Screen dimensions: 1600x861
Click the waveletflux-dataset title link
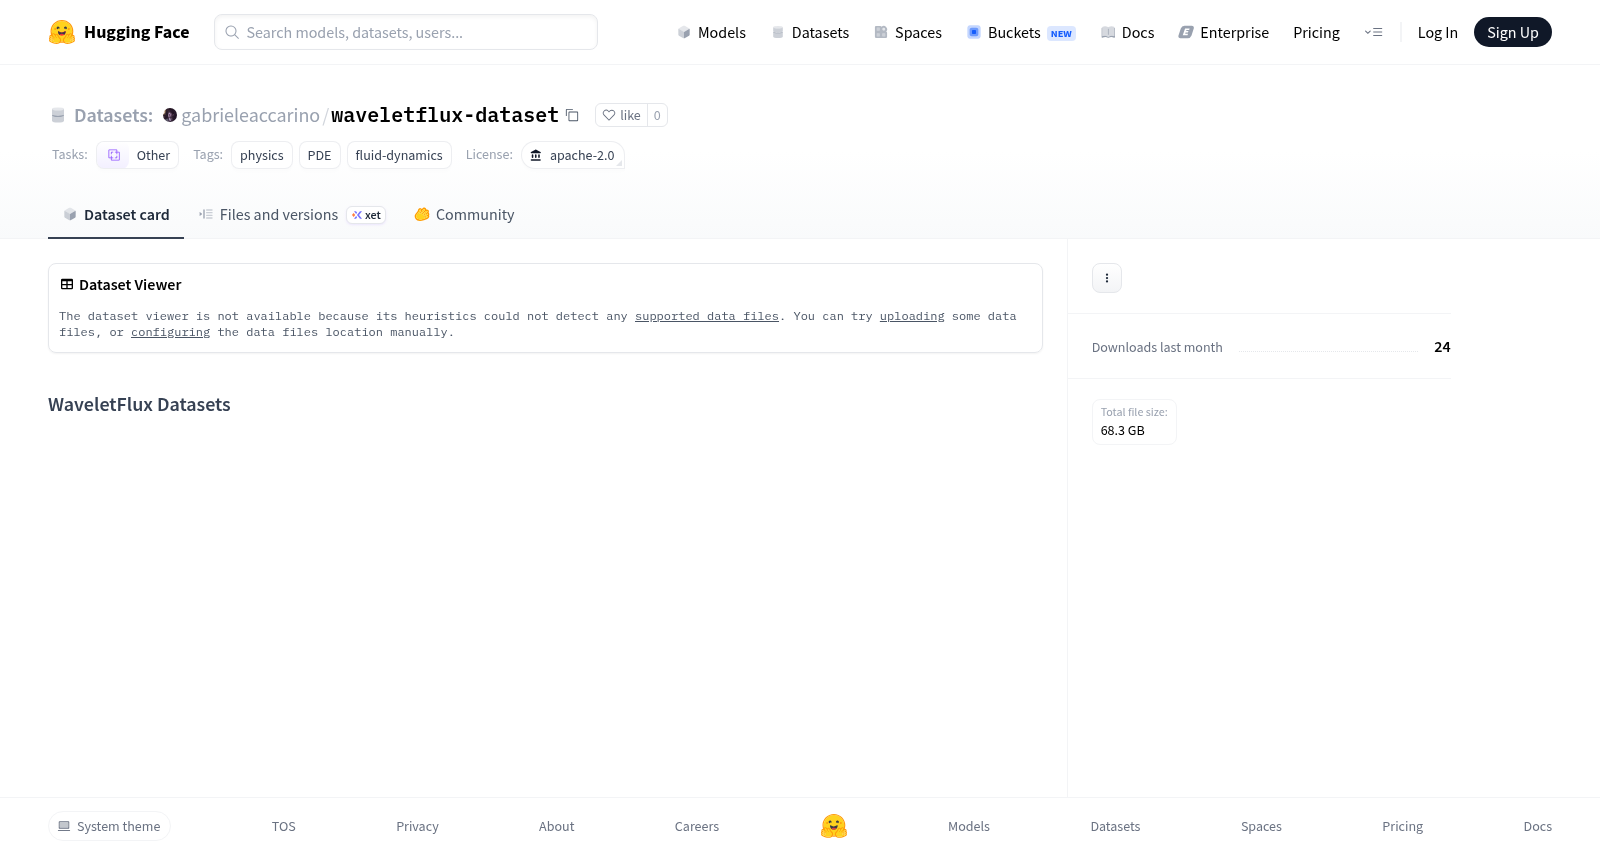click(x=444, y=115)
